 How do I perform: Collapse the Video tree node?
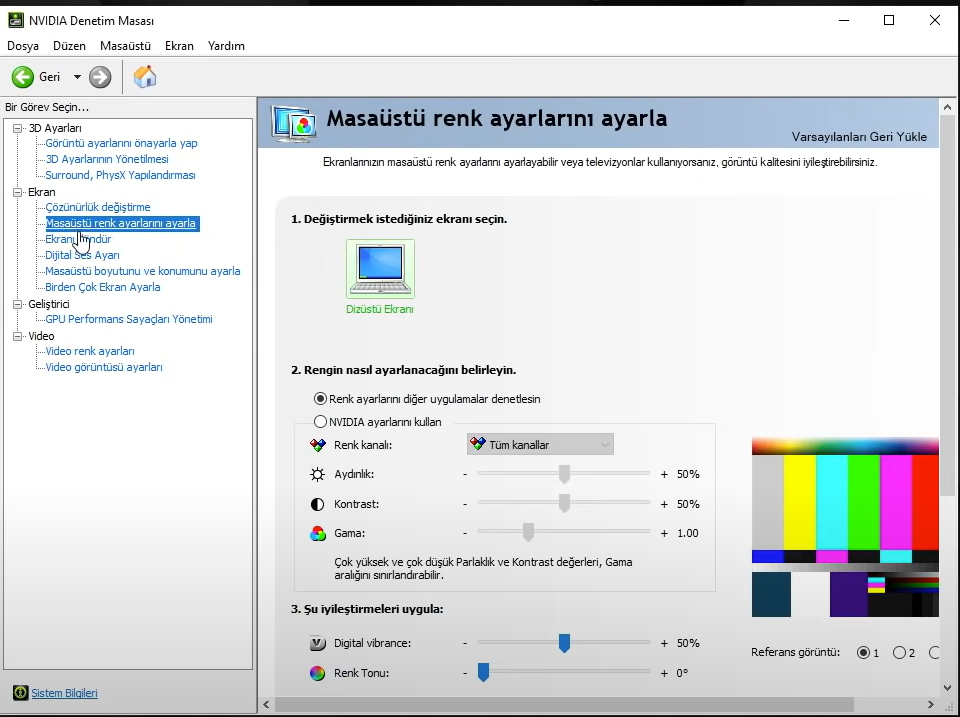coord(18,336)
